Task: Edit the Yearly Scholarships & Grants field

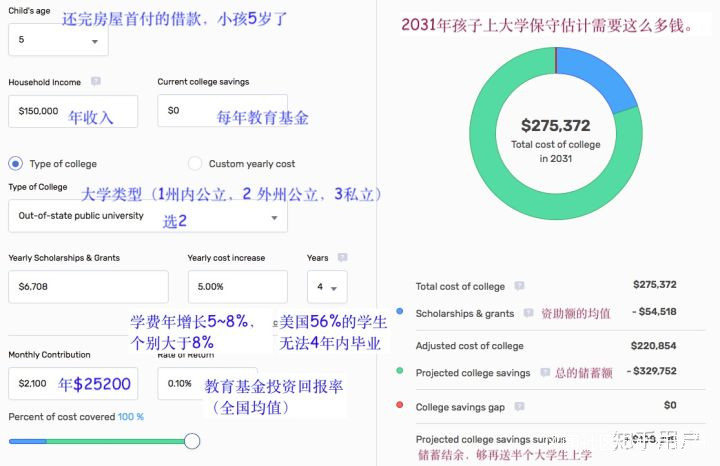Action: (x=88, y=286)
